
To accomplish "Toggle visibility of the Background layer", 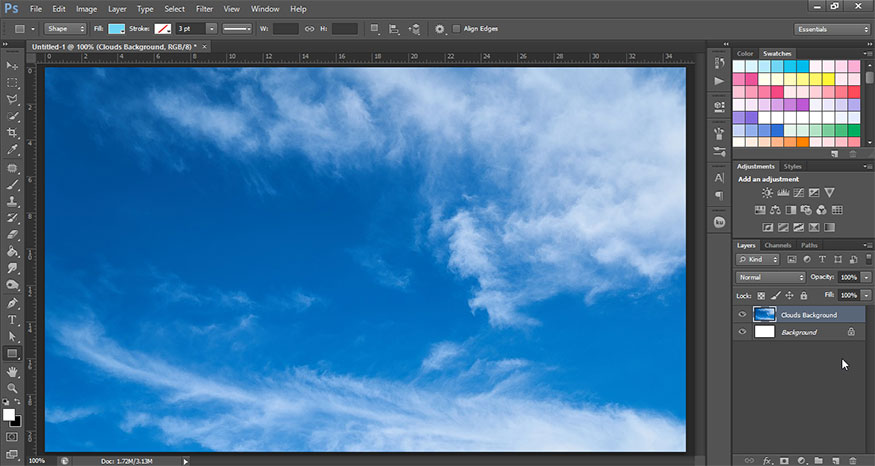I will [x=742, y=332].
